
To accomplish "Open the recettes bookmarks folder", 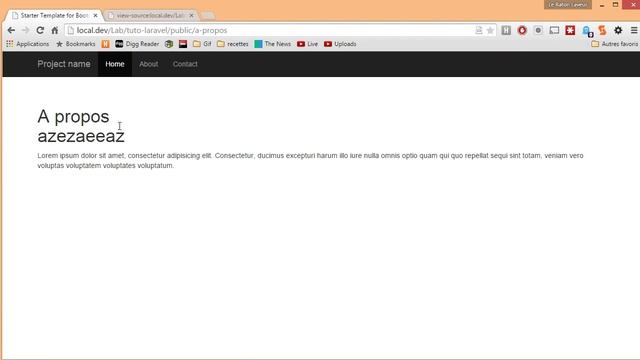I will click(x=233, y=44).
